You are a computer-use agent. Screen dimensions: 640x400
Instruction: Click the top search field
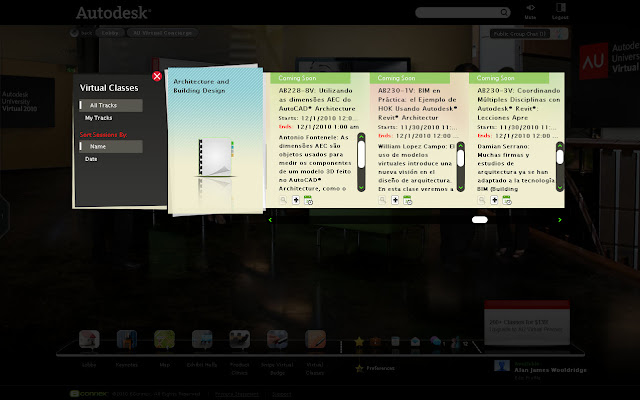[458, 13]
